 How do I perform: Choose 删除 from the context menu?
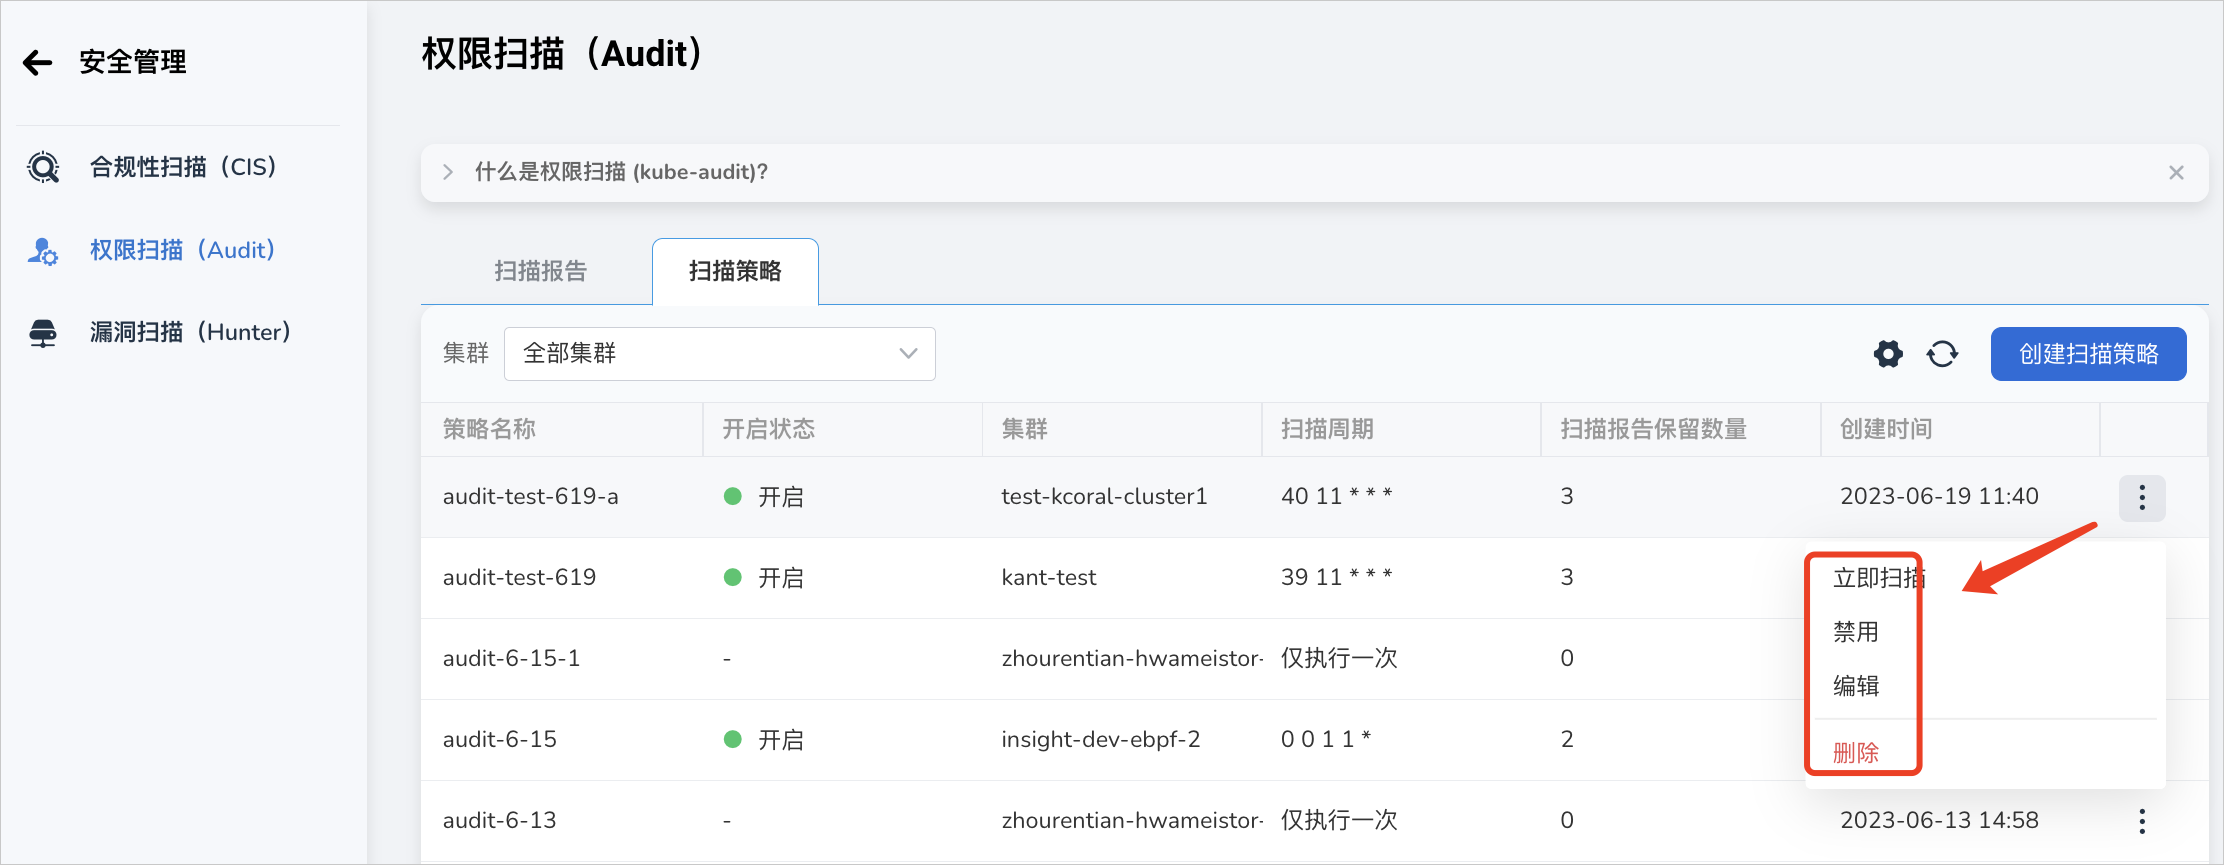click(1856, 753)
